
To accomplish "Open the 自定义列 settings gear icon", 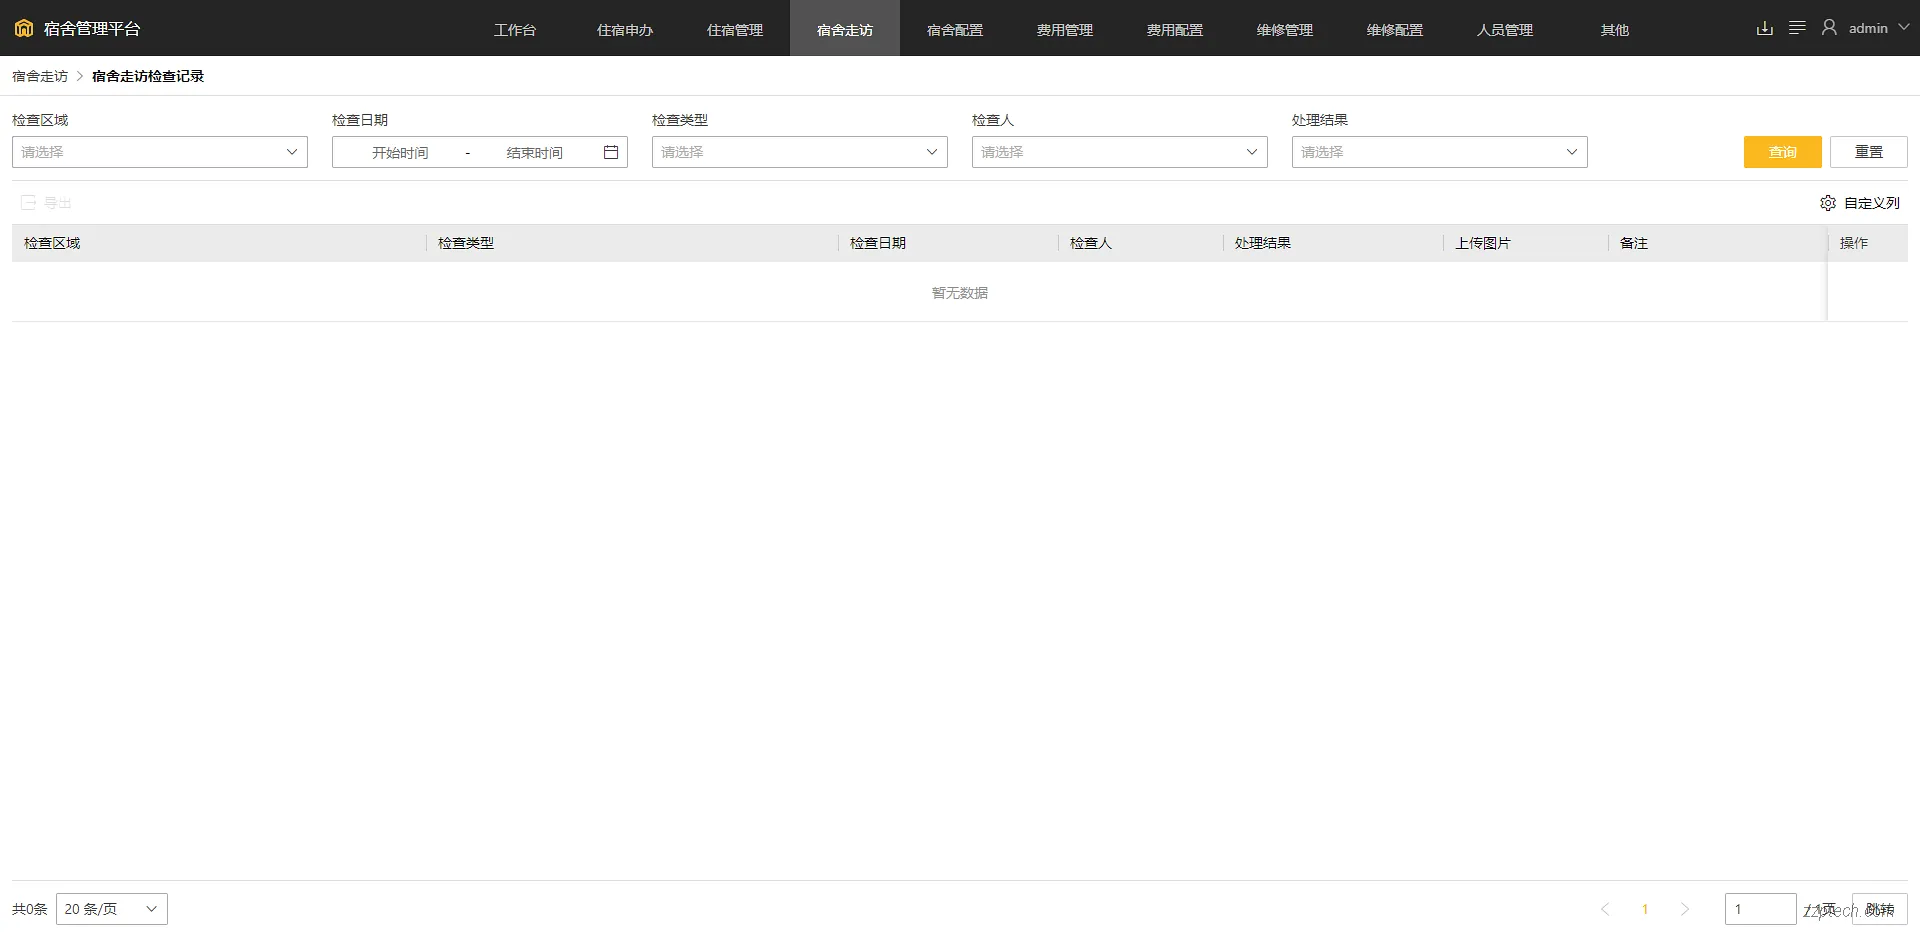I will [1828, 203].
